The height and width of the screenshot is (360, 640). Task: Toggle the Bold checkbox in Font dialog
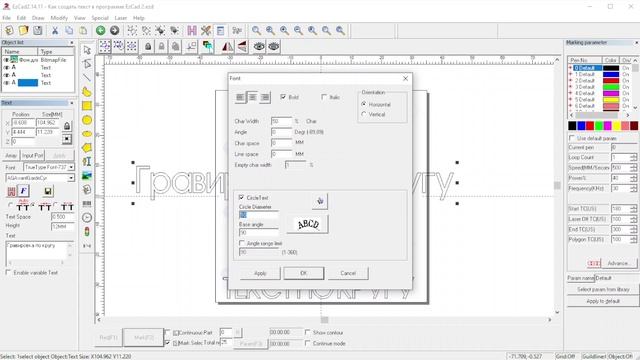[283, 97]
